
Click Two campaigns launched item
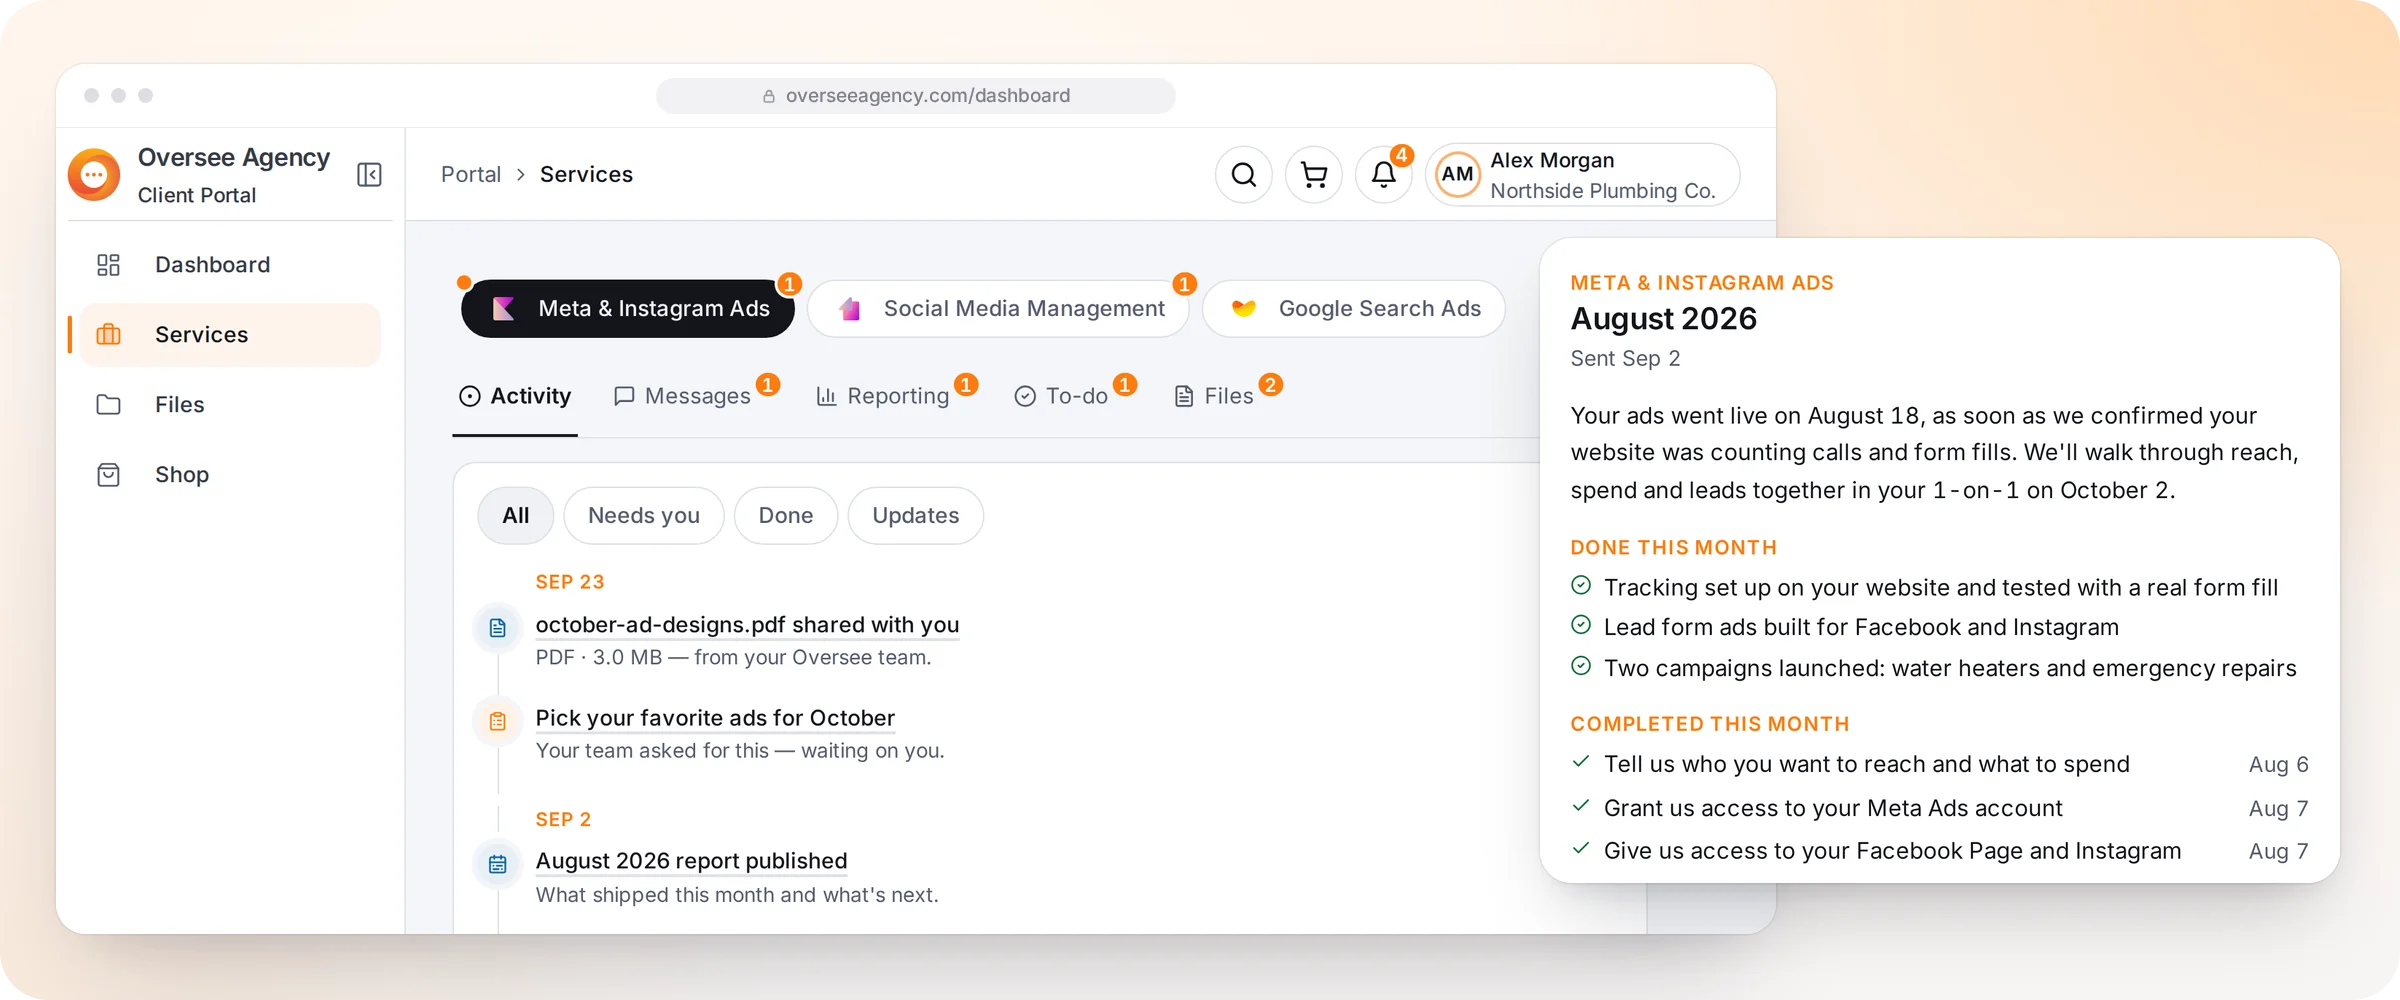1934,668
